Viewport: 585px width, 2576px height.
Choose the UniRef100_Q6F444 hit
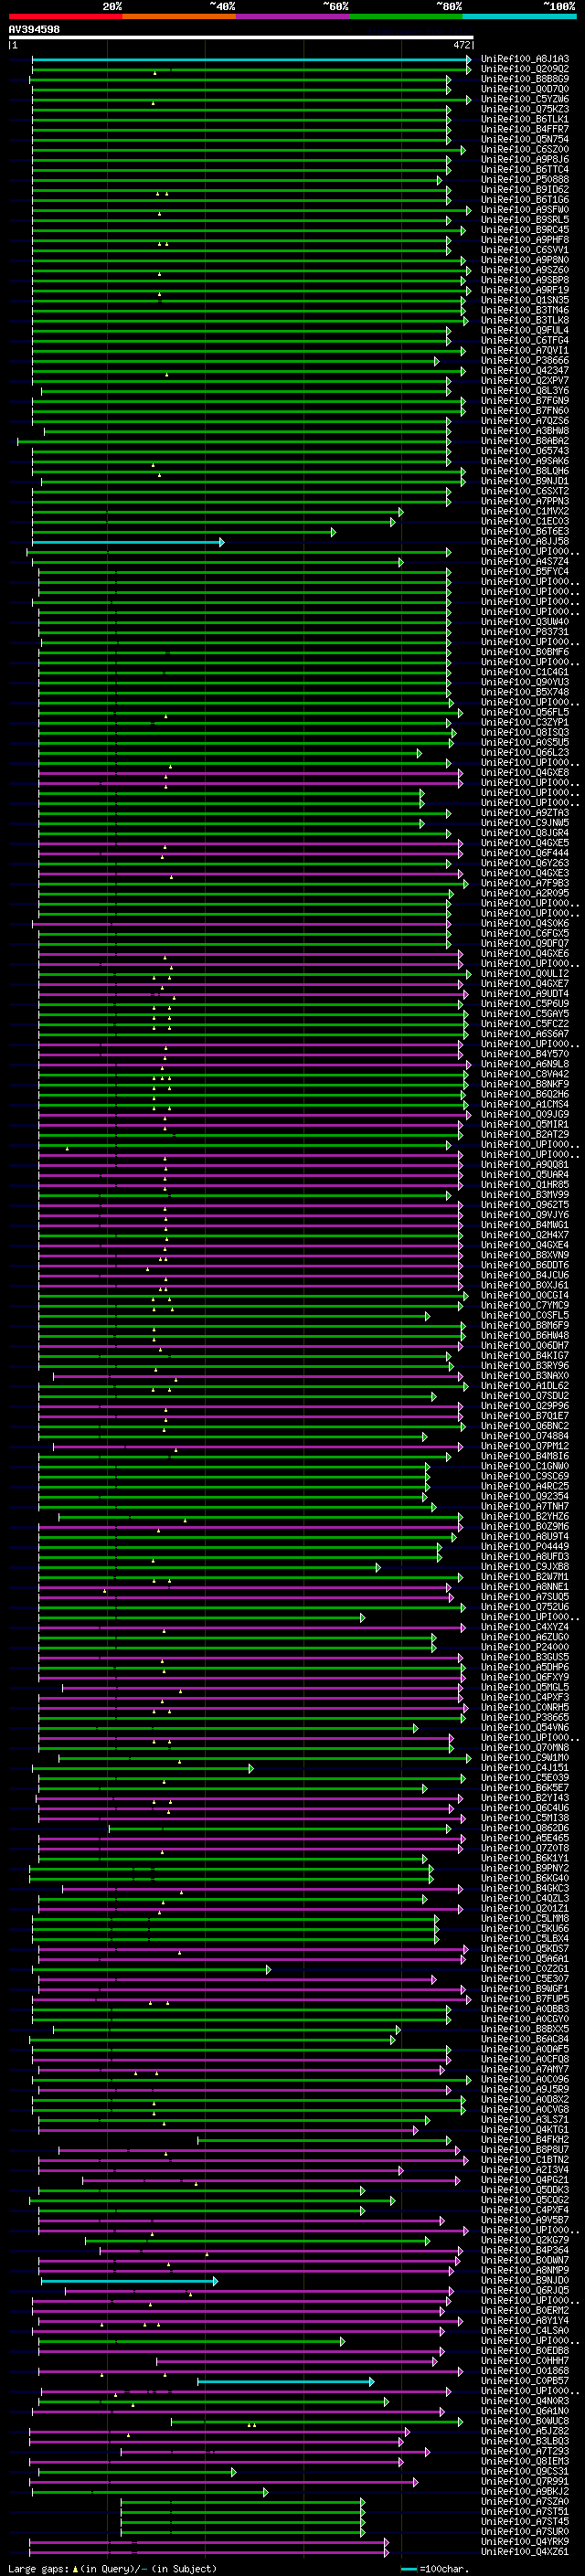pos(525,853)
